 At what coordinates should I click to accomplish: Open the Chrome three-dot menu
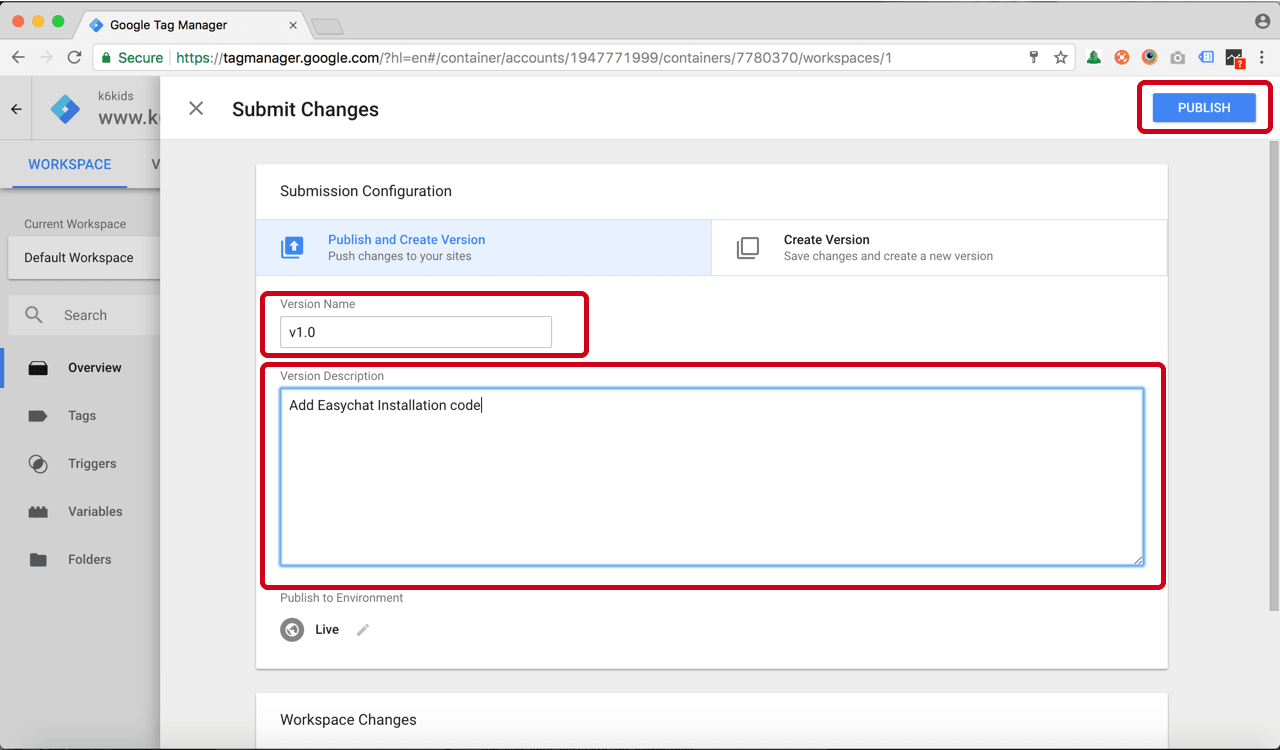coord(1262,58)
